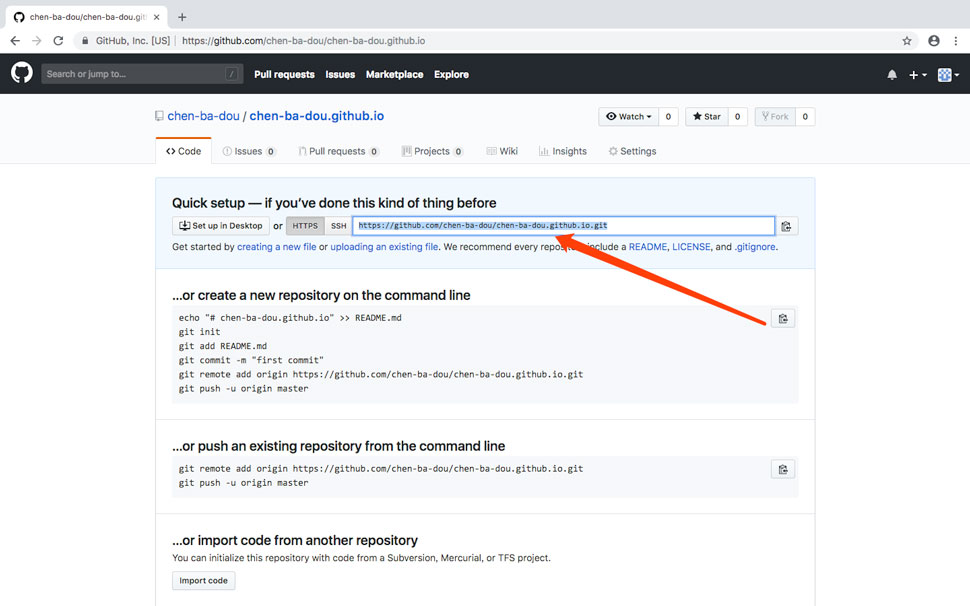Open Explore in the top navigation
Screen dimensions: 970x606
pos(451,74)
